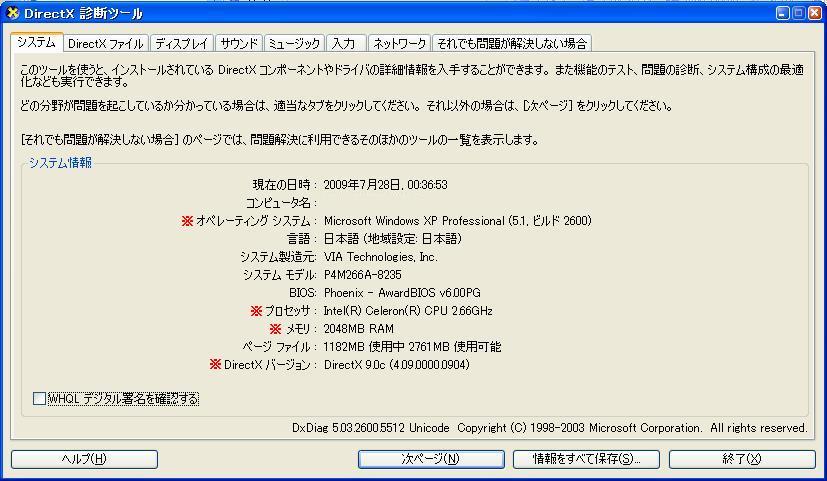This screenshot has height=481, width=827.
Task: Click the DirectX 9.0c version value
Action: [x=397, y=364]
